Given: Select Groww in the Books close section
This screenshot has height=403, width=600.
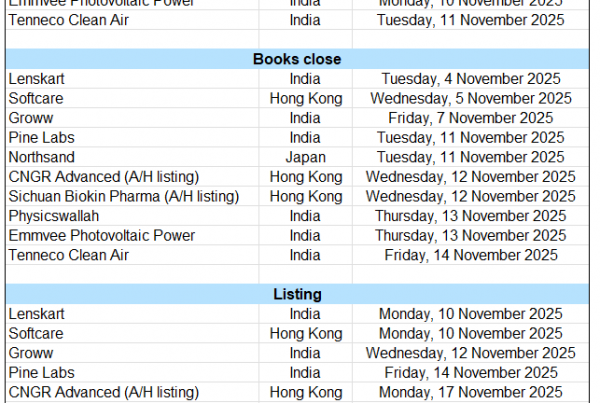Looking at the screenshot, I should tap(30, 118).
